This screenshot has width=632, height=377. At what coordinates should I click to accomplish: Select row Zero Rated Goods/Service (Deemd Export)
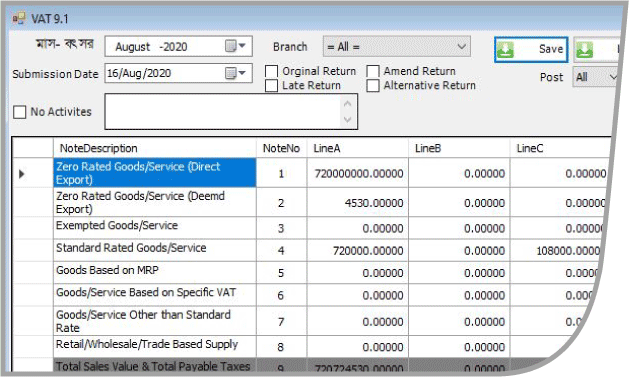[155, 202]
